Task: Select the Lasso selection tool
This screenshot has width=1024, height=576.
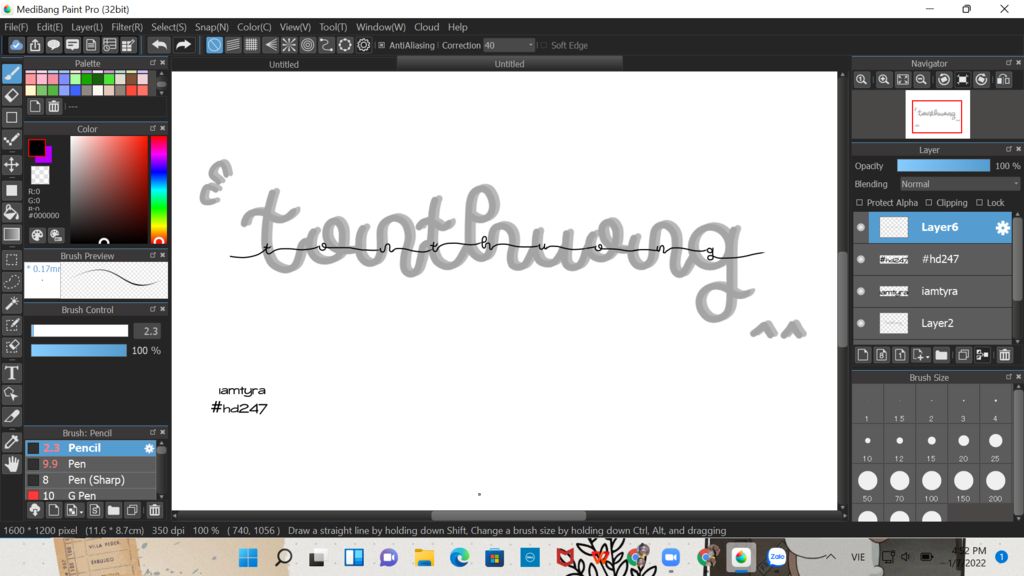Action: [12, 281]
